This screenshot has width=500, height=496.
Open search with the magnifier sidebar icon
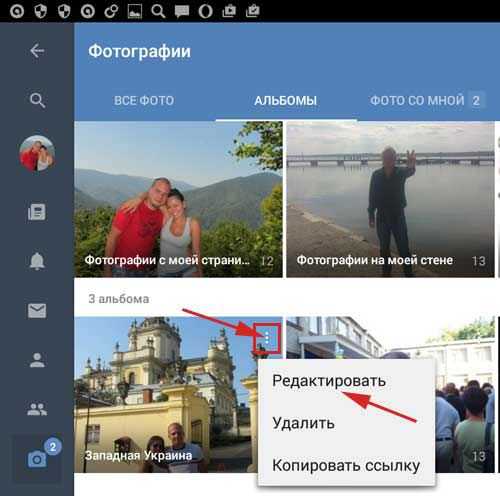[37, 100]
